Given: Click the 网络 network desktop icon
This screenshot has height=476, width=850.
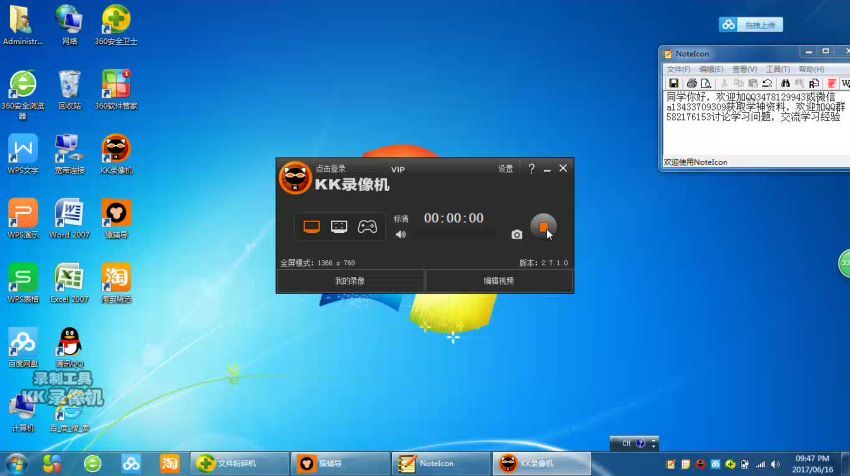Looking at the screenshot, I should click(x=69, y=25).
